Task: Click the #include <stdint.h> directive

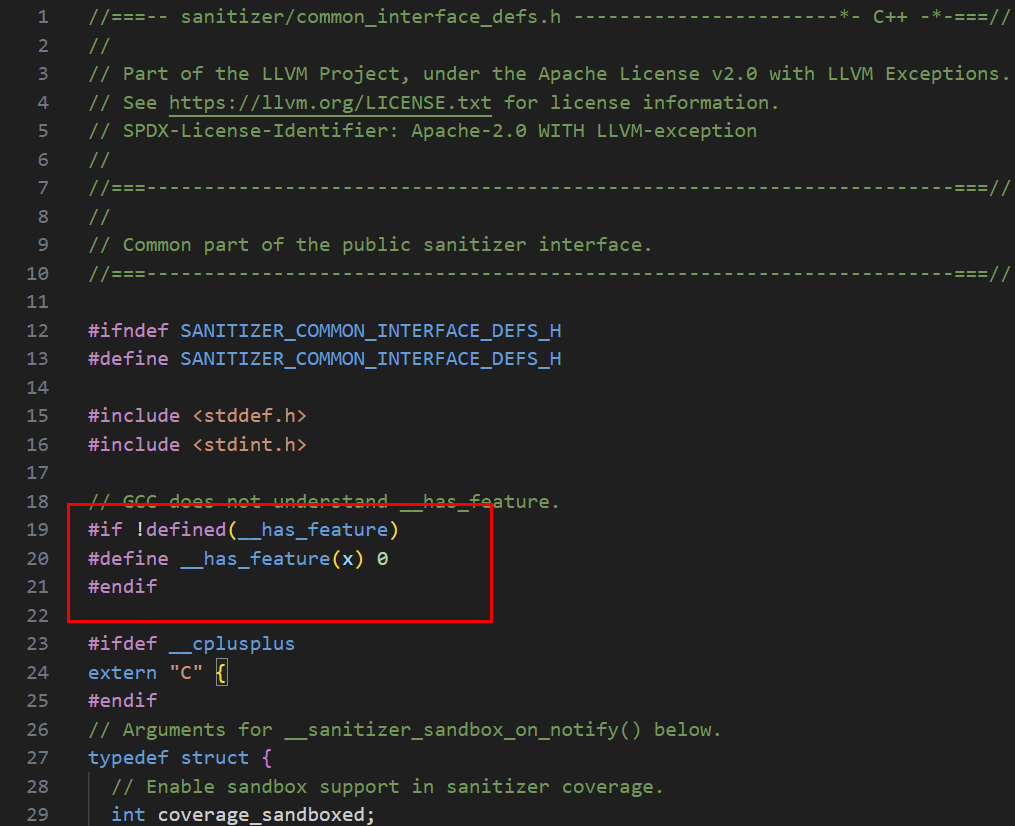Action: 196,444
